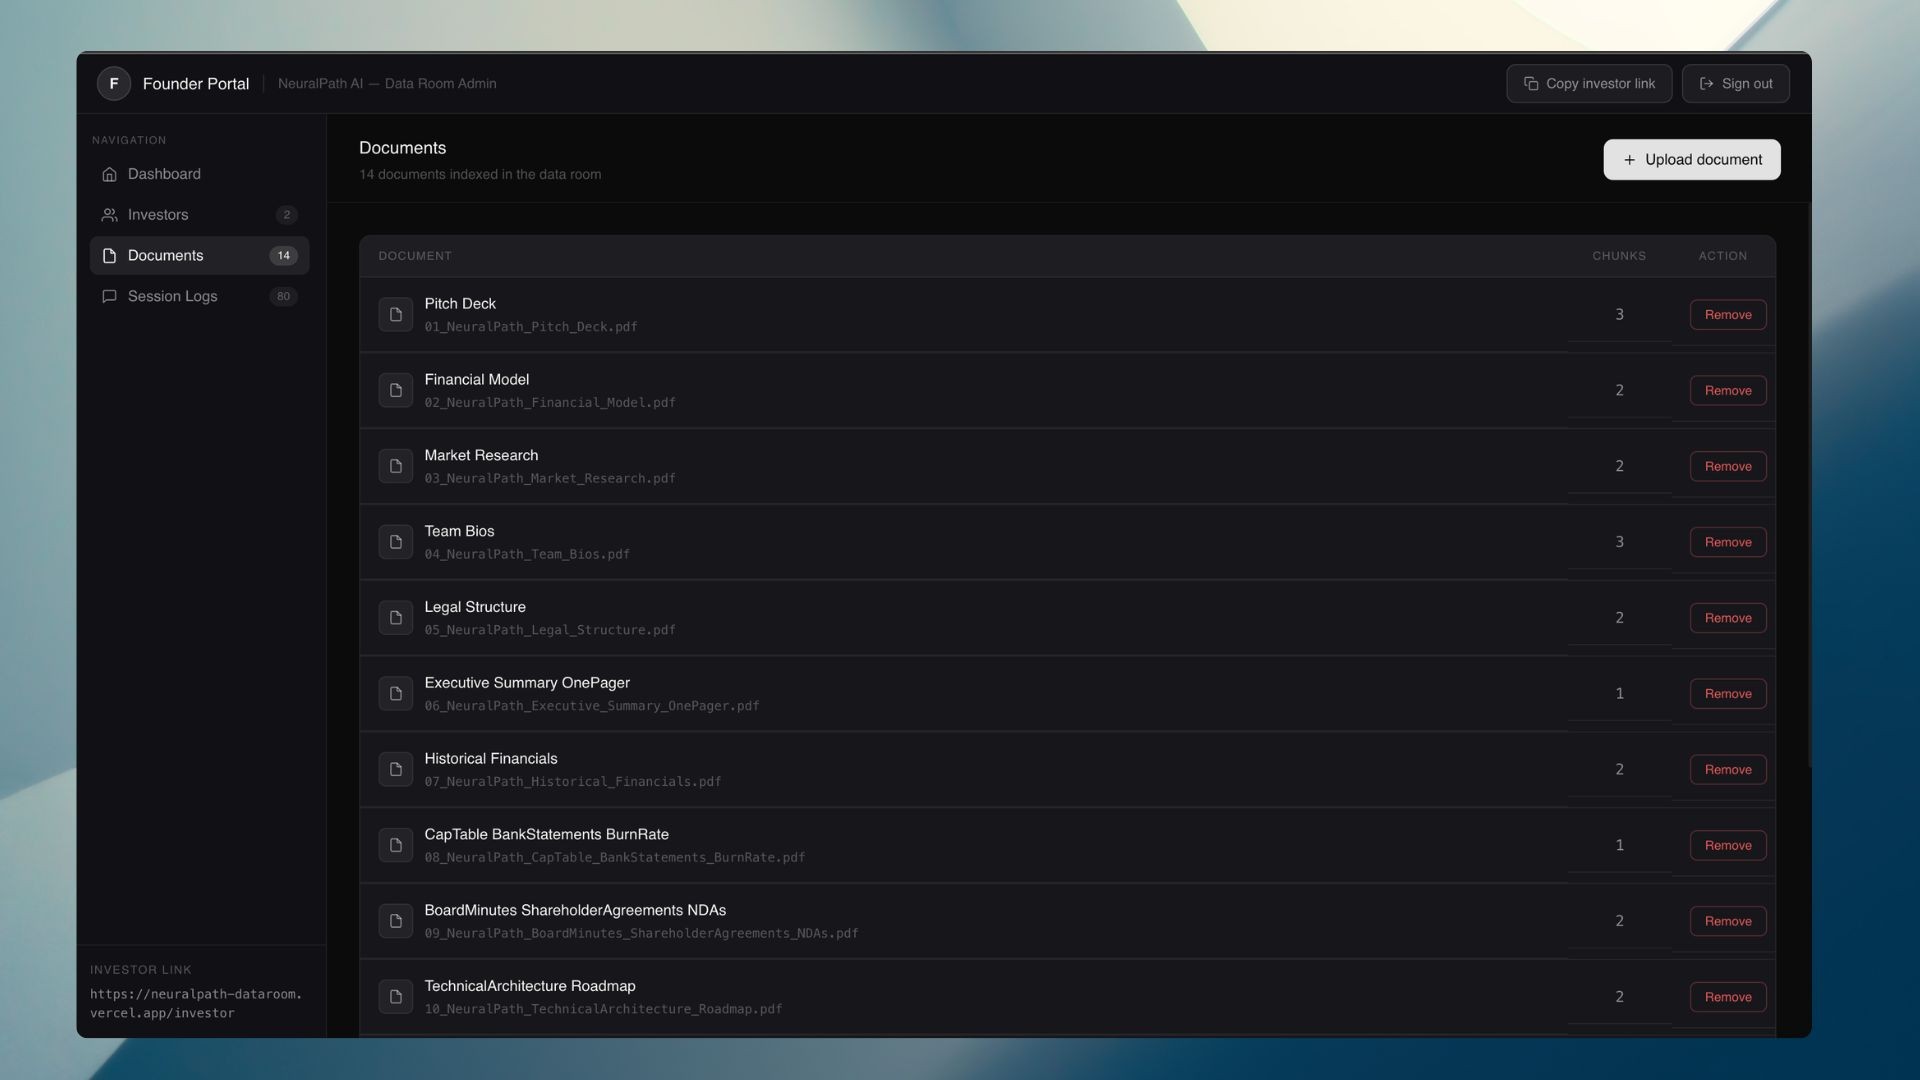The width and height of the screenshot is (1920, 1080).
Task: Click 'NeuralPath AI — Data Room Admin' header text
Action: (387, 84)
